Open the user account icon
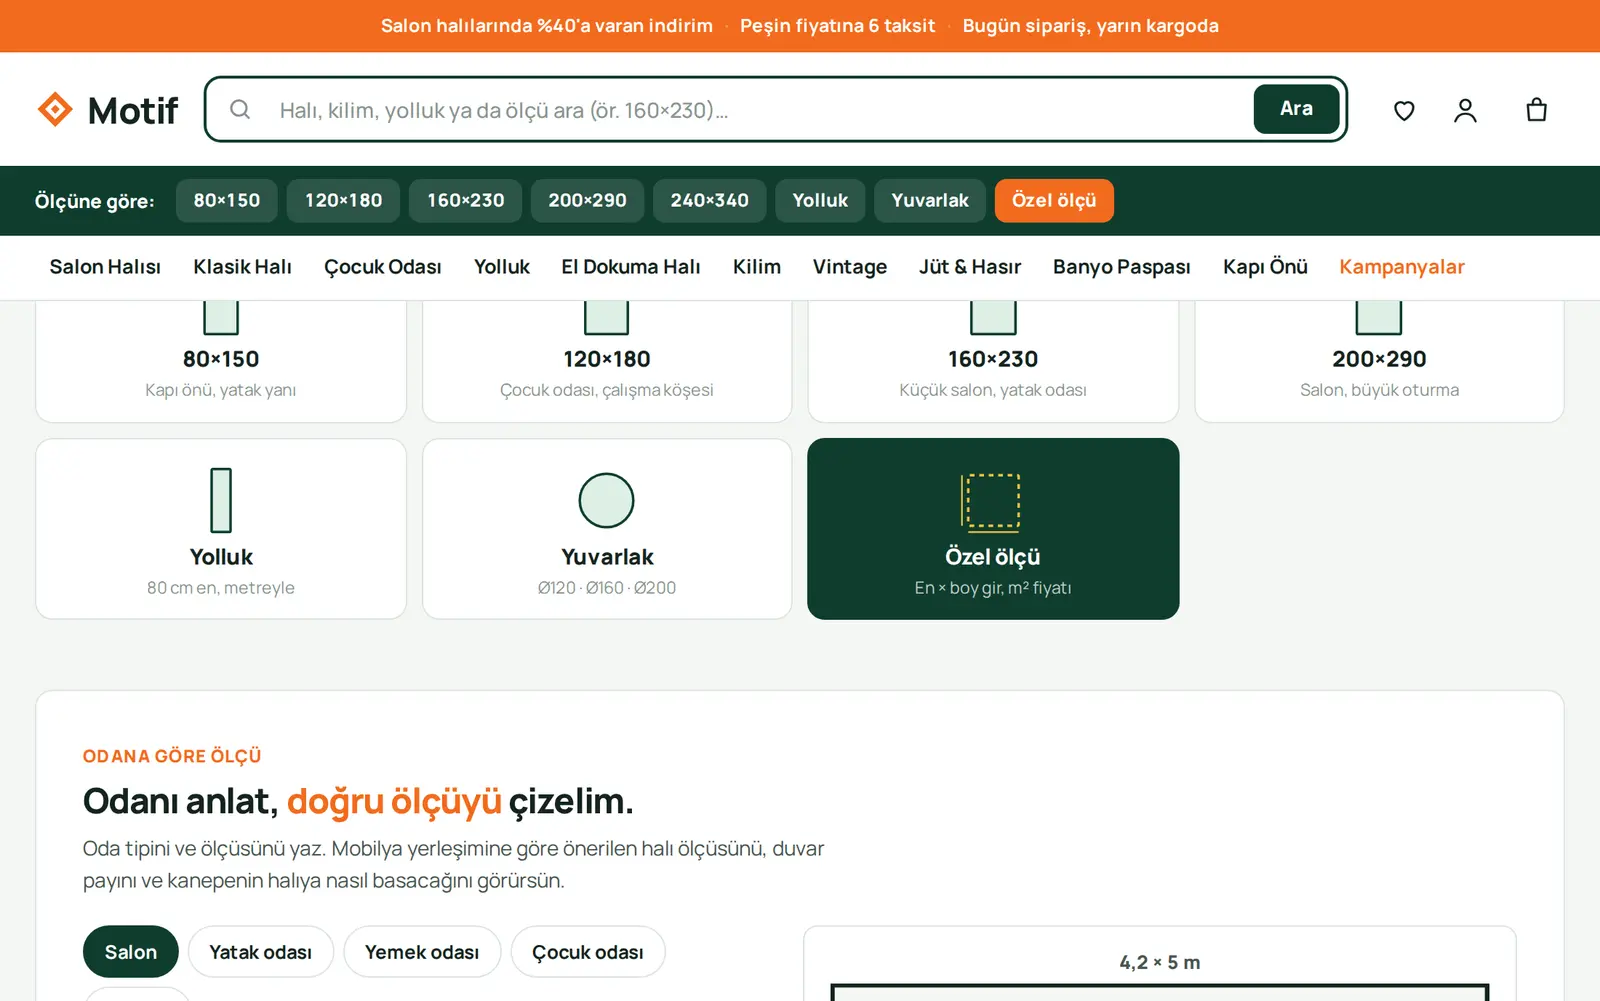The height and width of the screenshot is (1001, 1600). click(x=1465, y=110)
